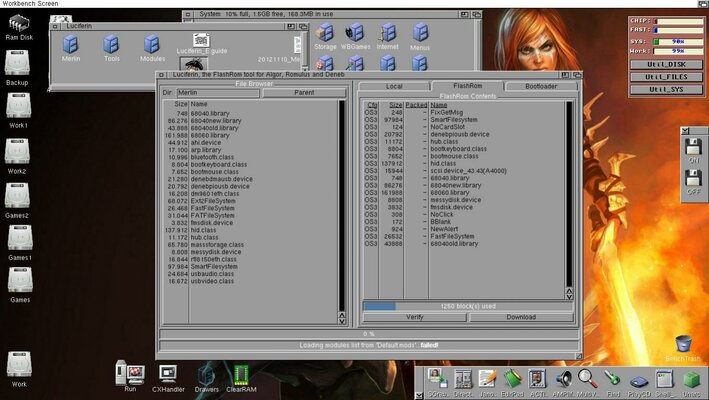Screen dimensions: 709x400
Task: Click the Util_FILES button
Action: pos(666,77)
